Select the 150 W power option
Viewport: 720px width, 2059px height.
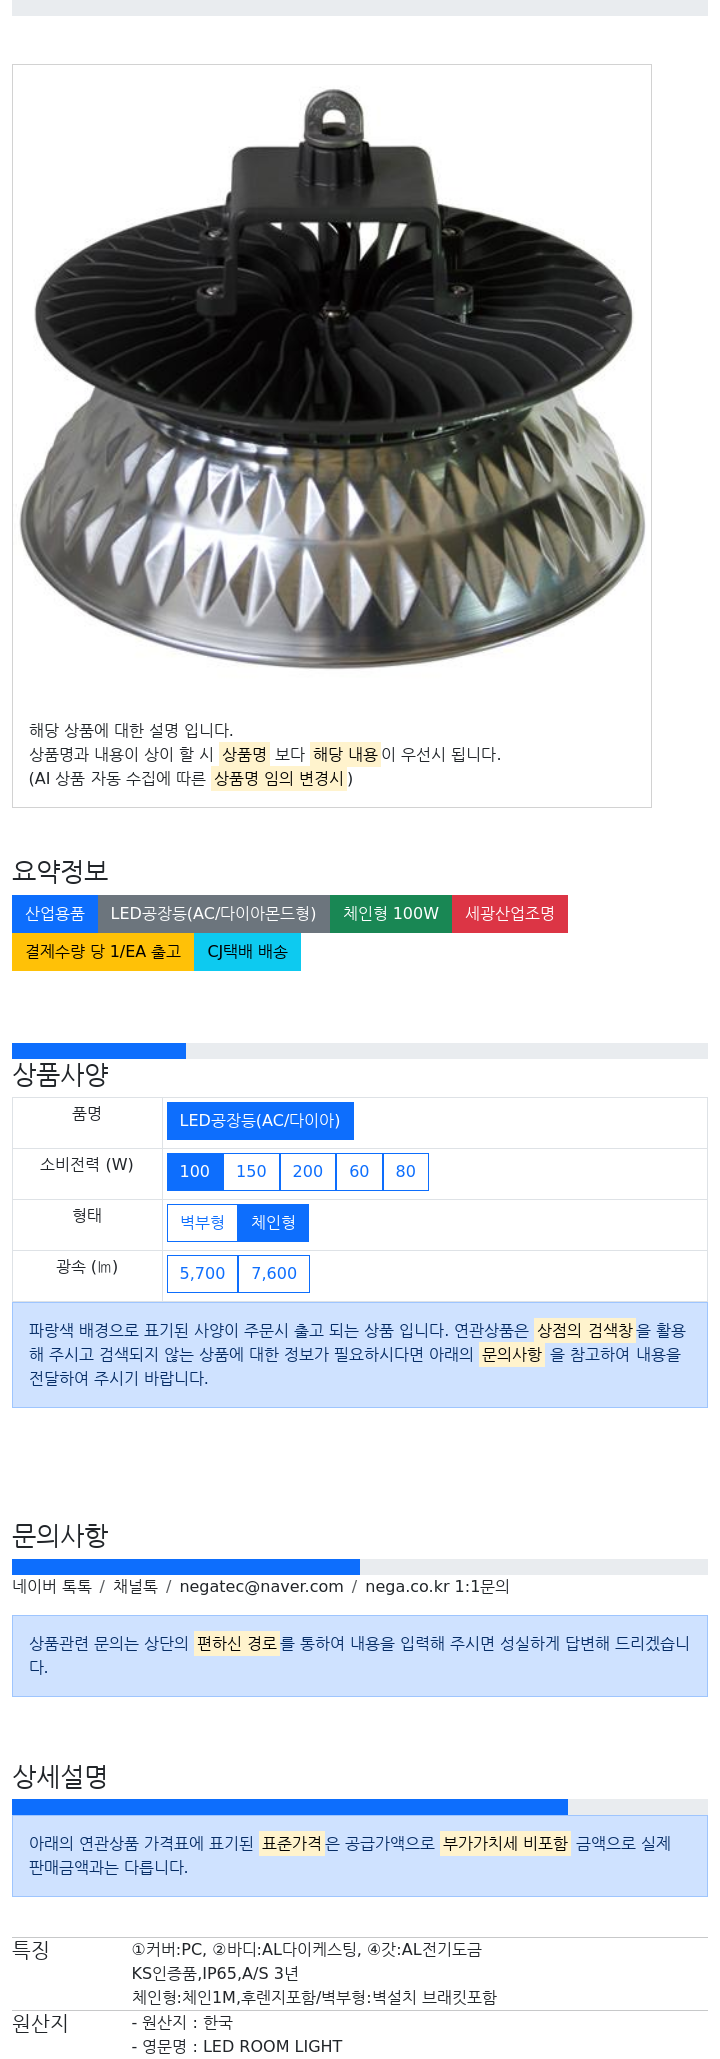click(251, 1172)
